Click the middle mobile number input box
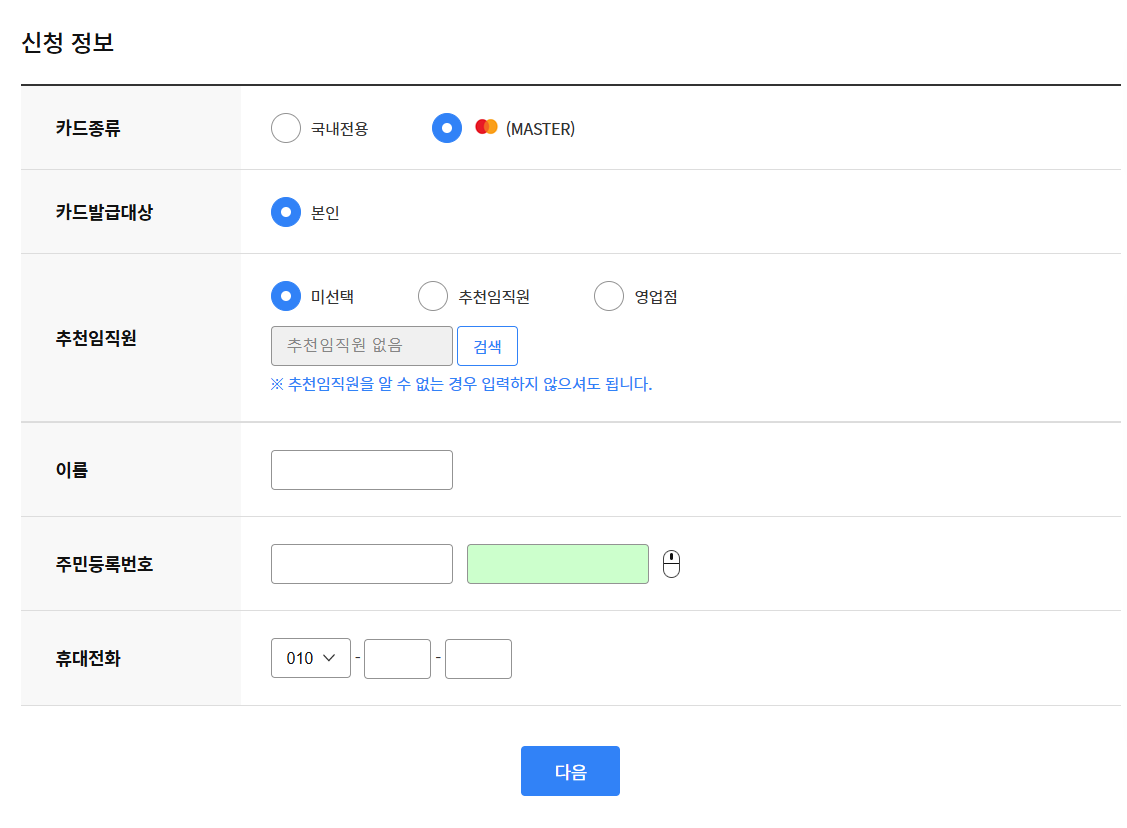 397,658
